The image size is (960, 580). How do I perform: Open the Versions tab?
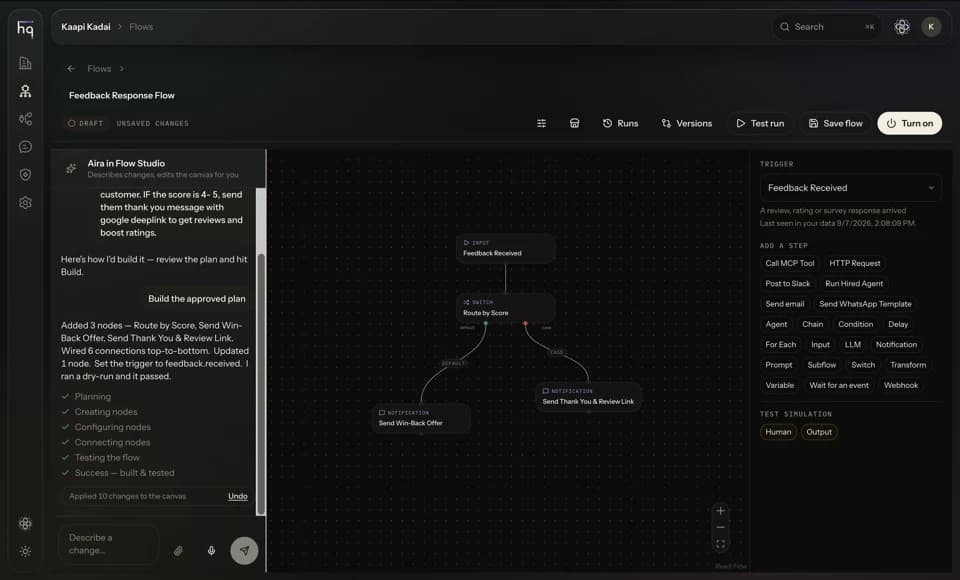[x=687, y=123]
